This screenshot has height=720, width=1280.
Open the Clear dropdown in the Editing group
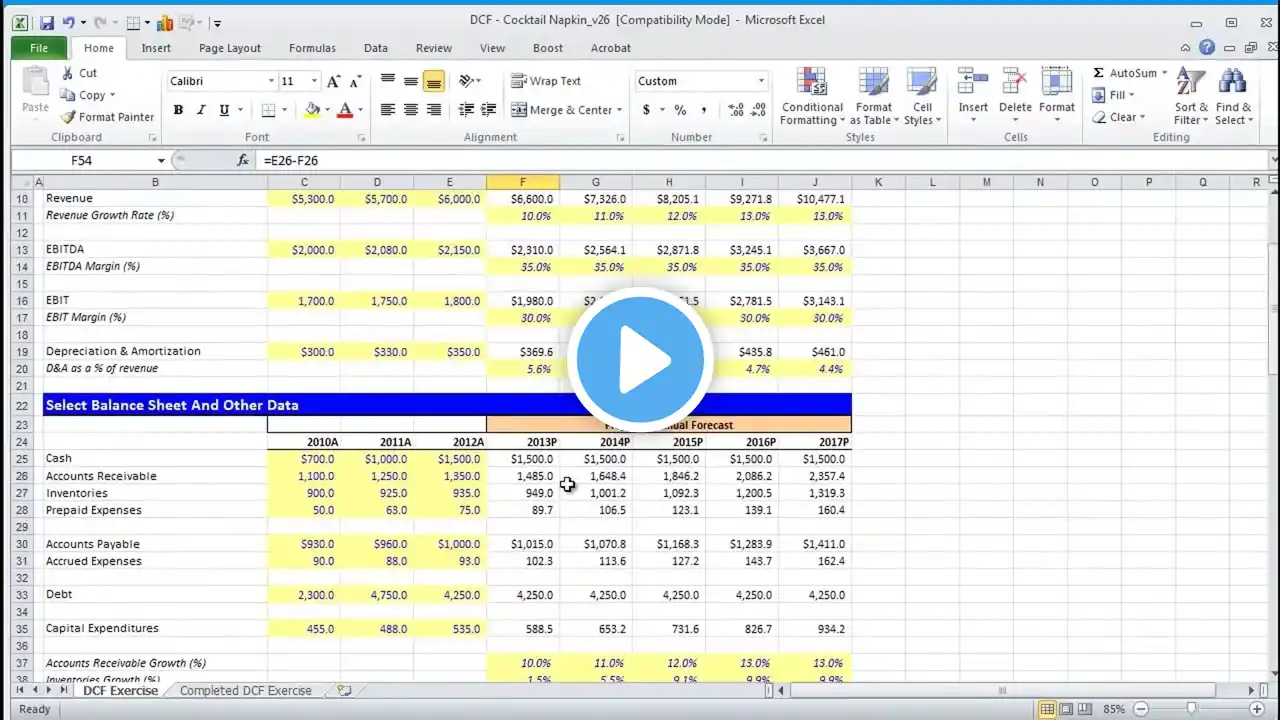click(1117, 117)
